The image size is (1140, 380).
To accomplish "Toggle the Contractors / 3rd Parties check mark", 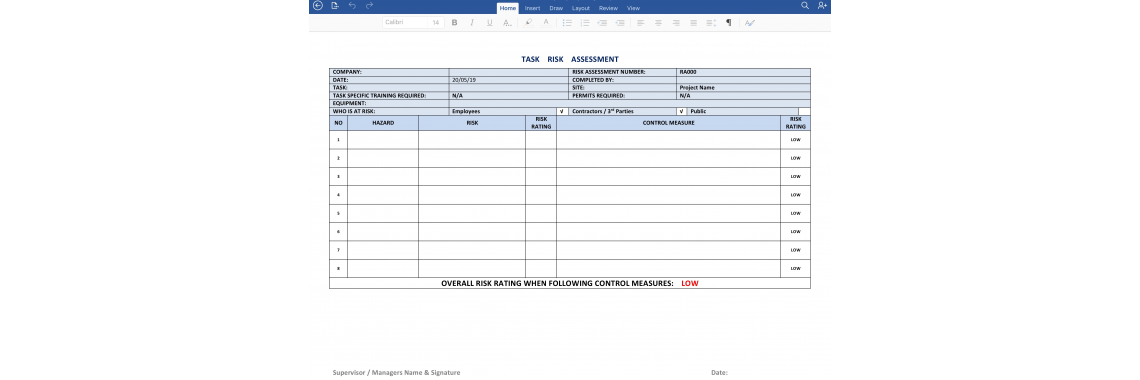I will coord(682,111).
